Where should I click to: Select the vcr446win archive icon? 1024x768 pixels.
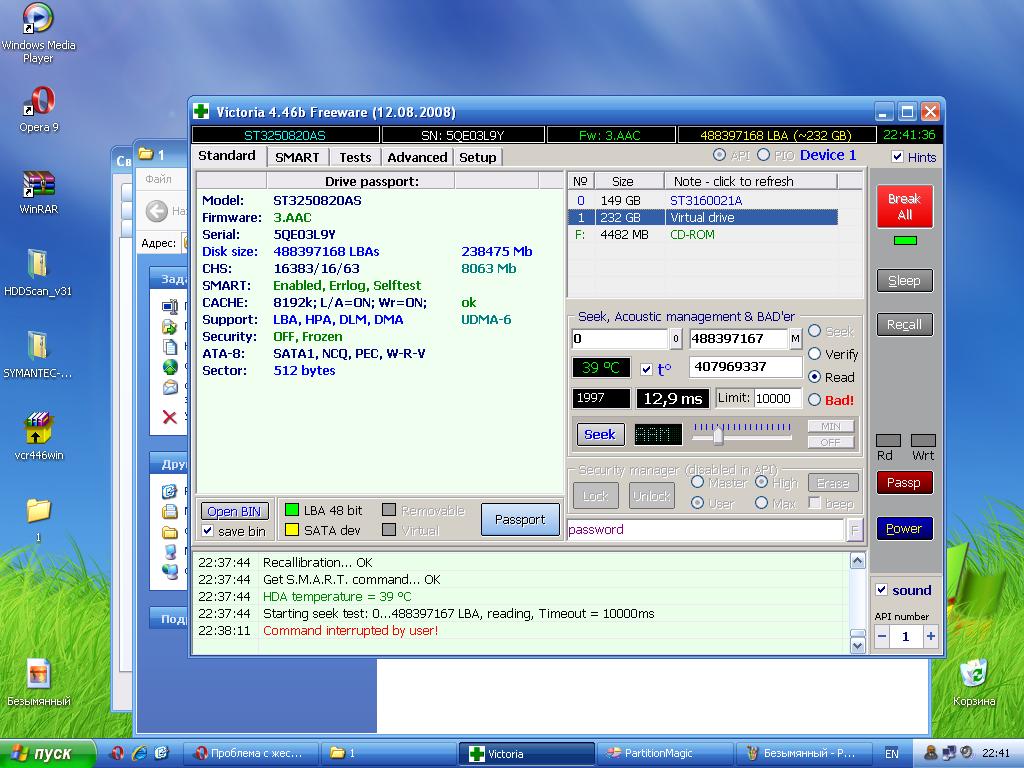pos(38,428)
